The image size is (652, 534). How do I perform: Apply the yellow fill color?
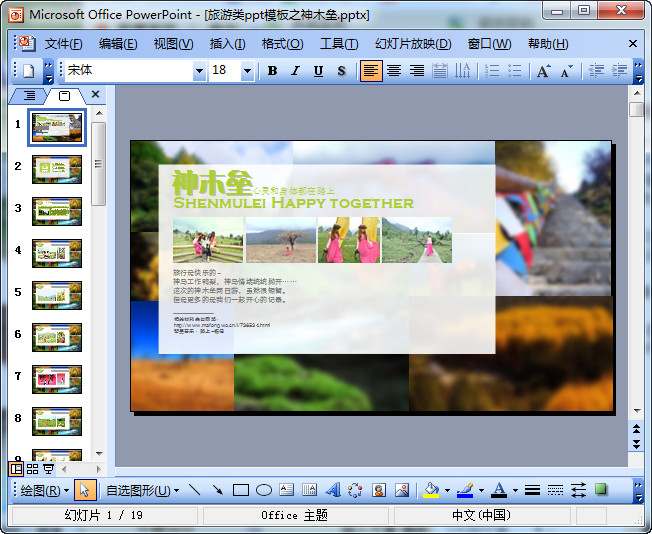click(431, 490)
